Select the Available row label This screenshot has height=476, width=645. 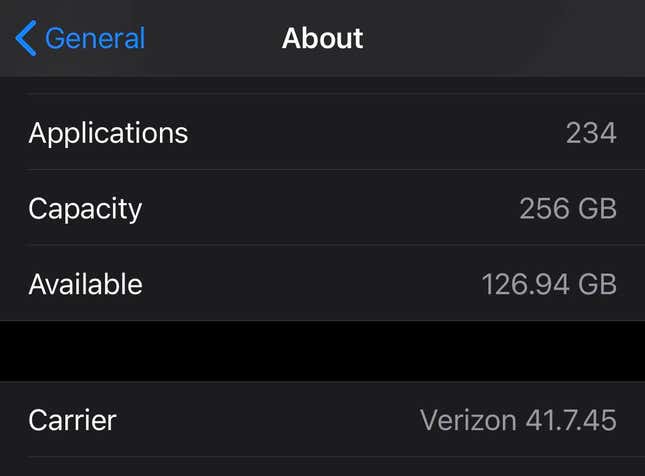coord(86,284)
